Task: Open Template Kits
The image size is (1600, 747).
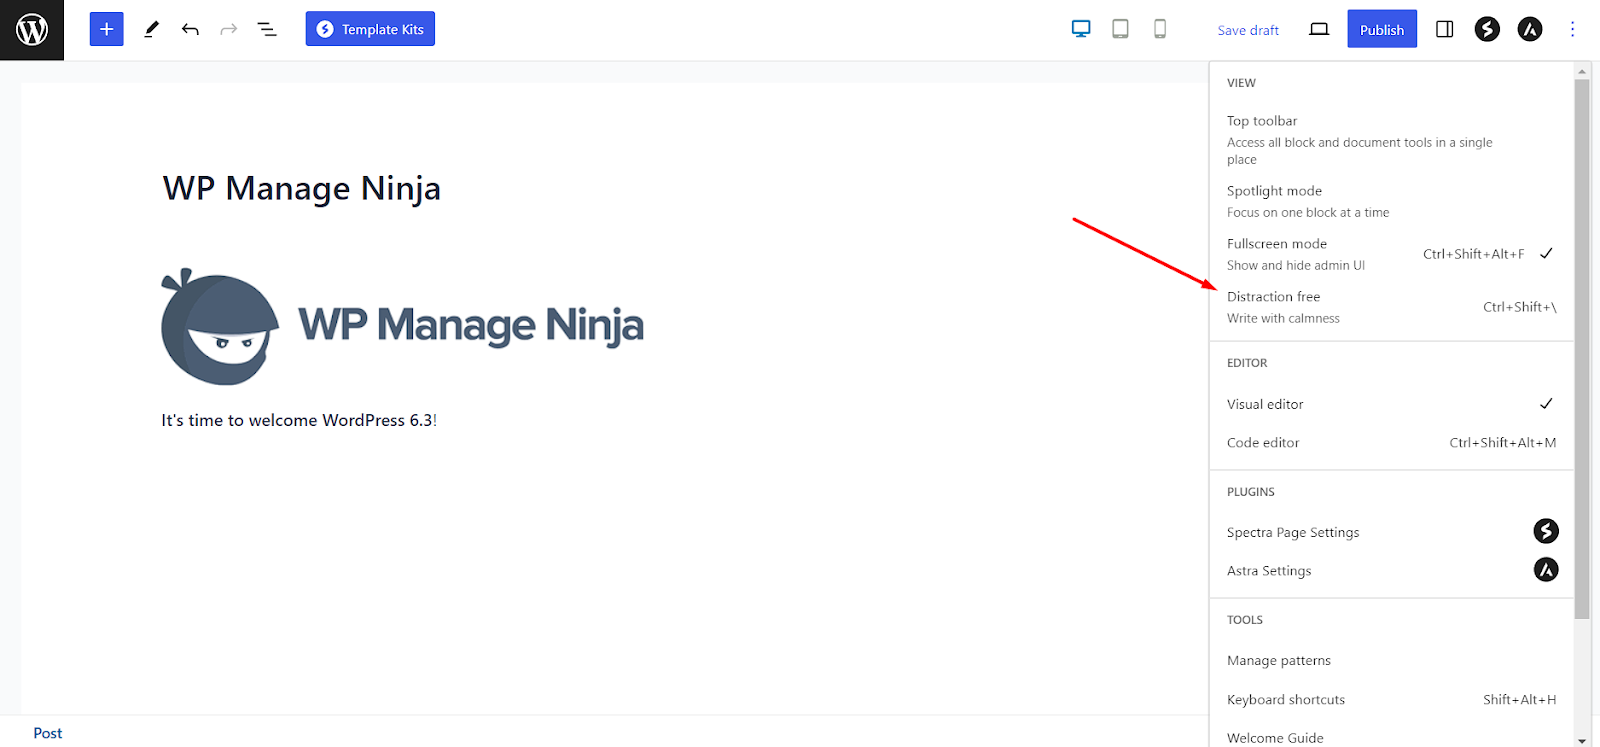Action: click(x=370, y=29)
